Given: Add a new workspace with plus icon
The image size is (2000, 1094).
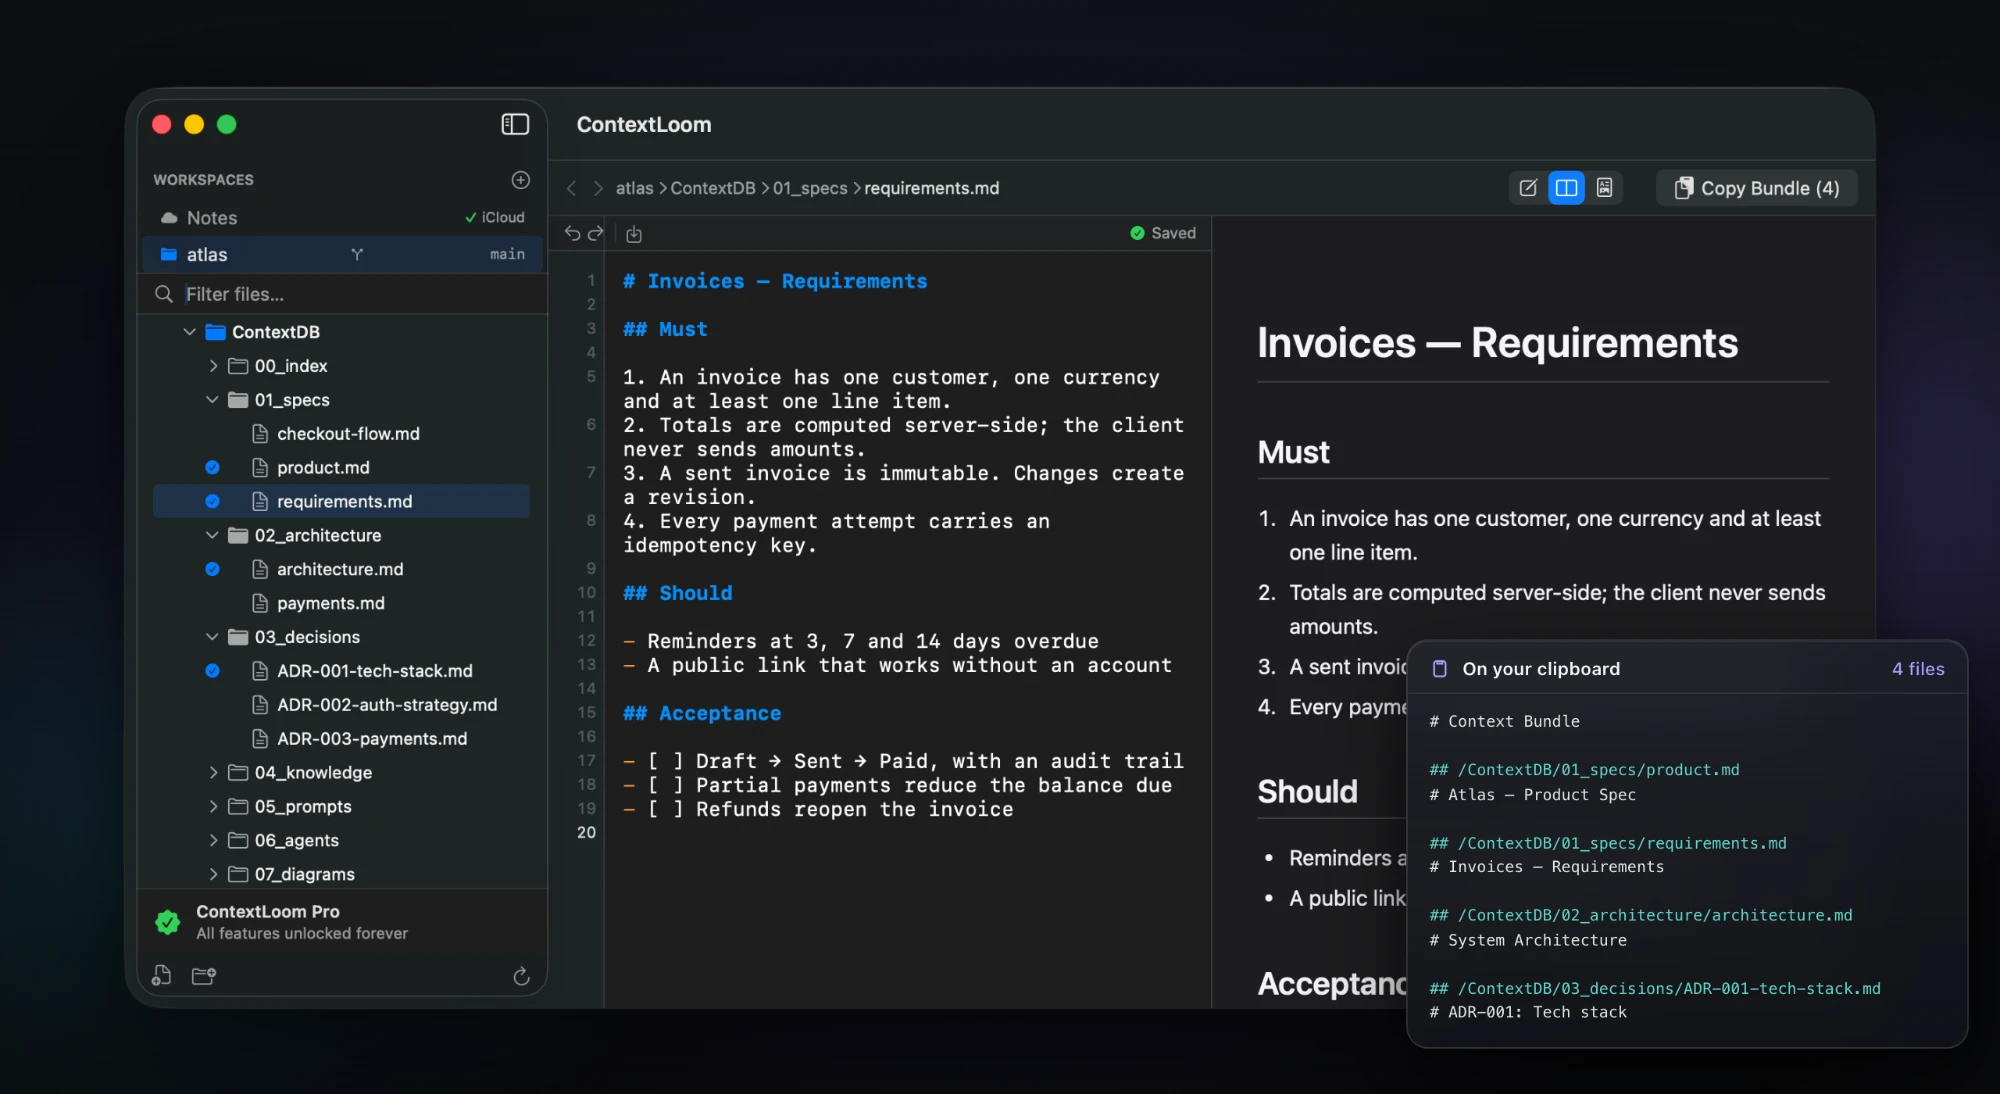Looking at the screenshot, I should tap(521, 180).
